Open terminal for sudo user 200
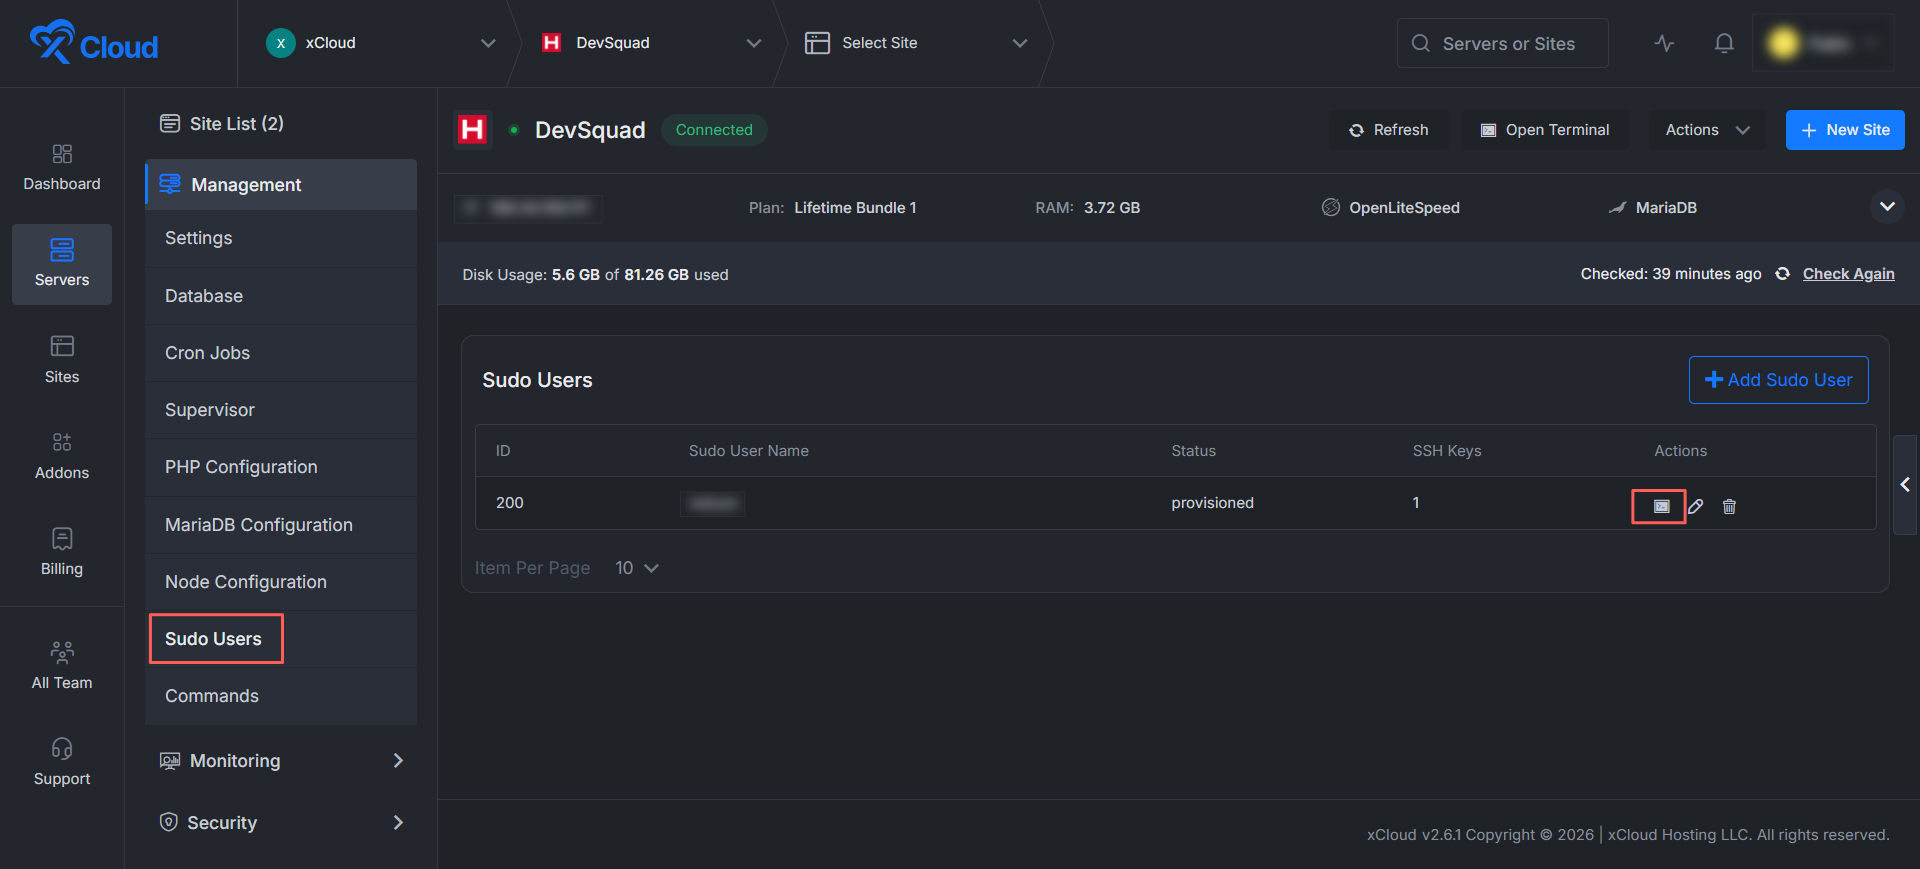This screenshot has height=869, width=1920. (x=1661, y=507)
